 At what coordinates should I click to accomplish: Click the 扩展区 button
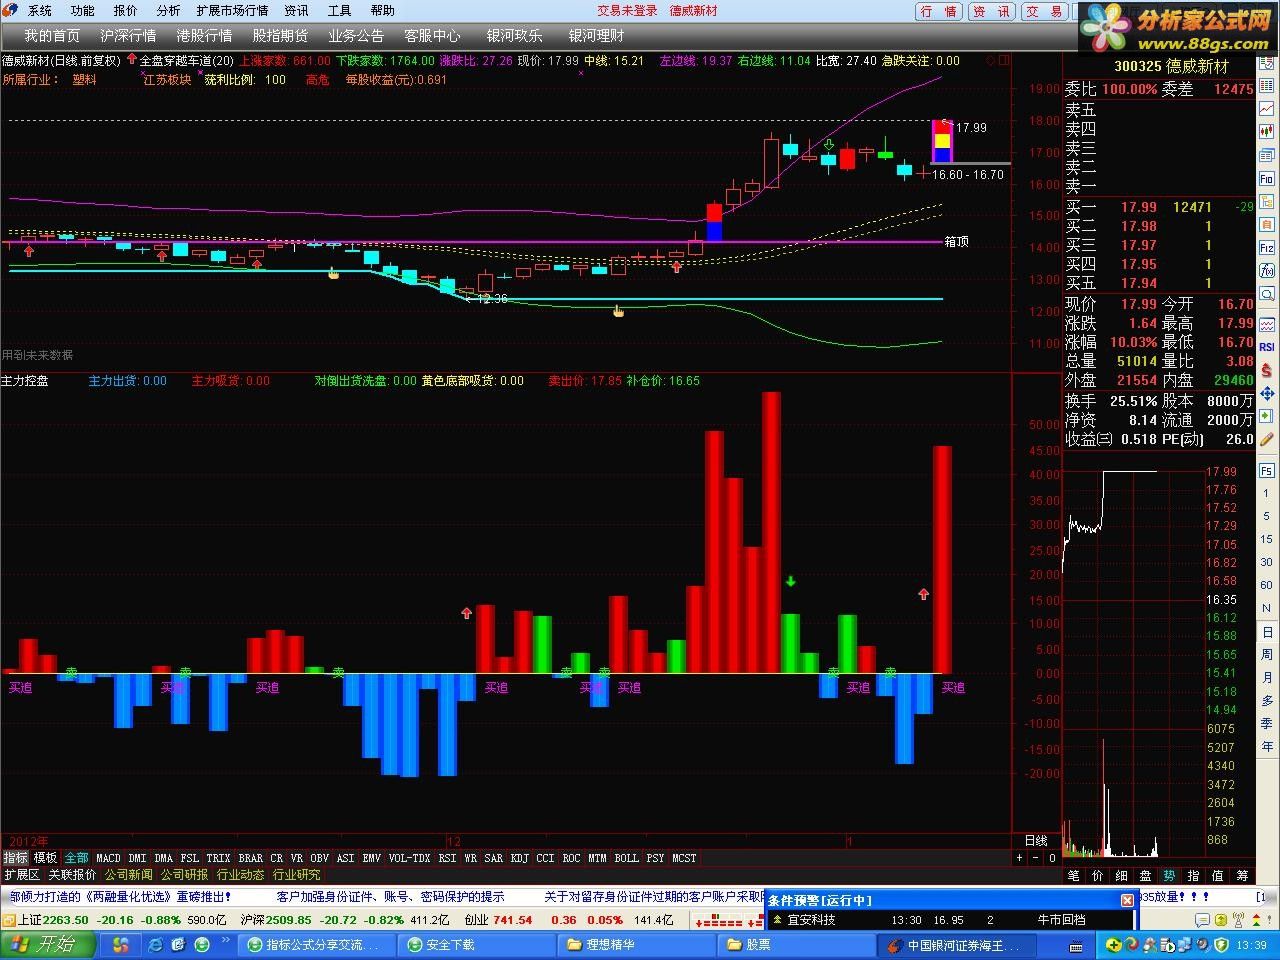point(22,874)
